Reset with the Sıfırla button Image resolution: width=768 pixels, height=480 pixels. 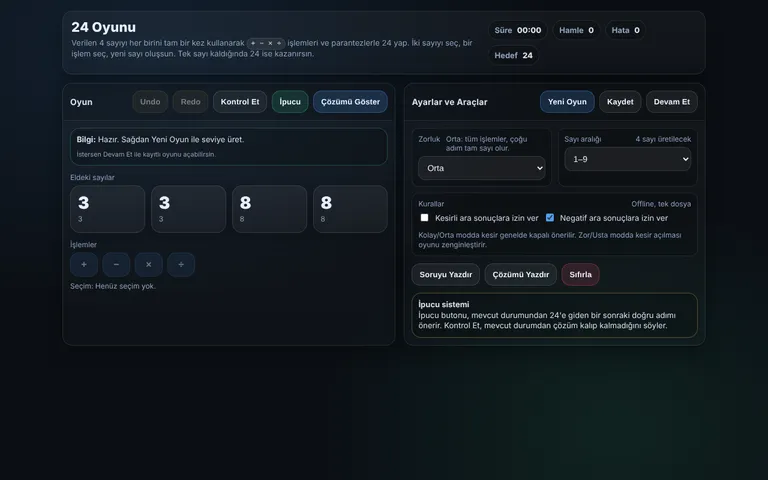tap(580, 275)
